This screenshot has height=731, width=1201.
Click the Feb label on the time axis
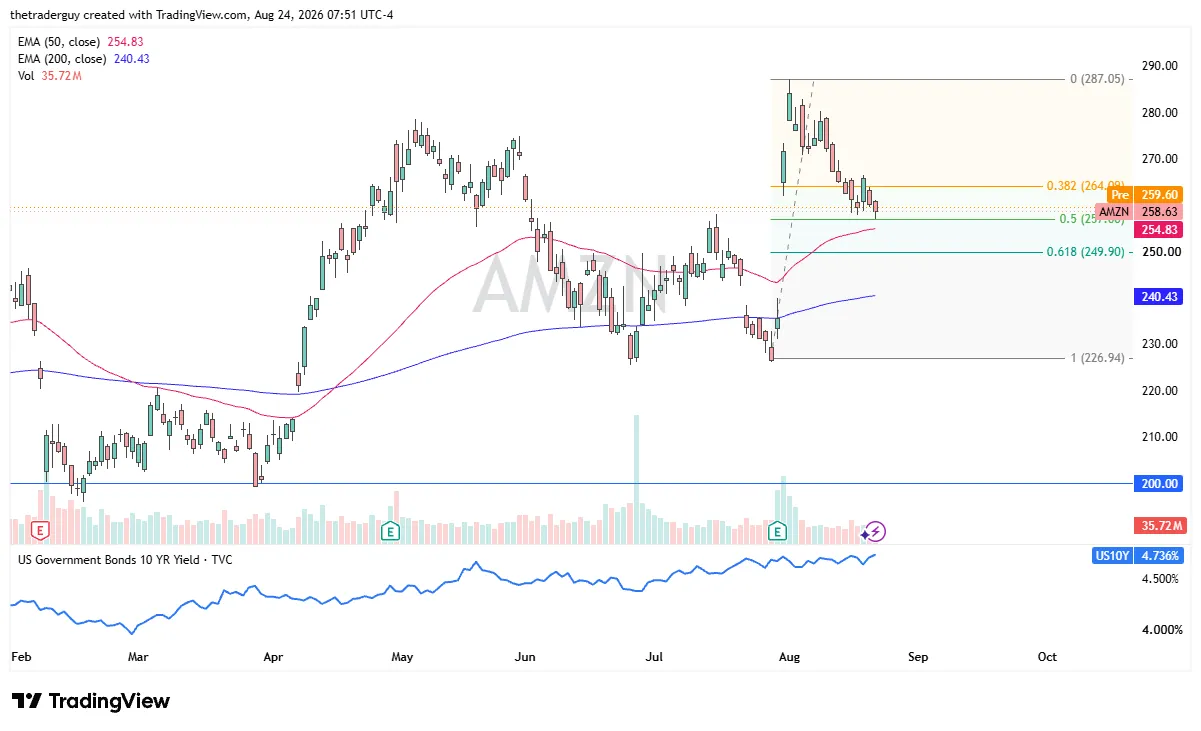pyautogui.click(x=21, y=657)
